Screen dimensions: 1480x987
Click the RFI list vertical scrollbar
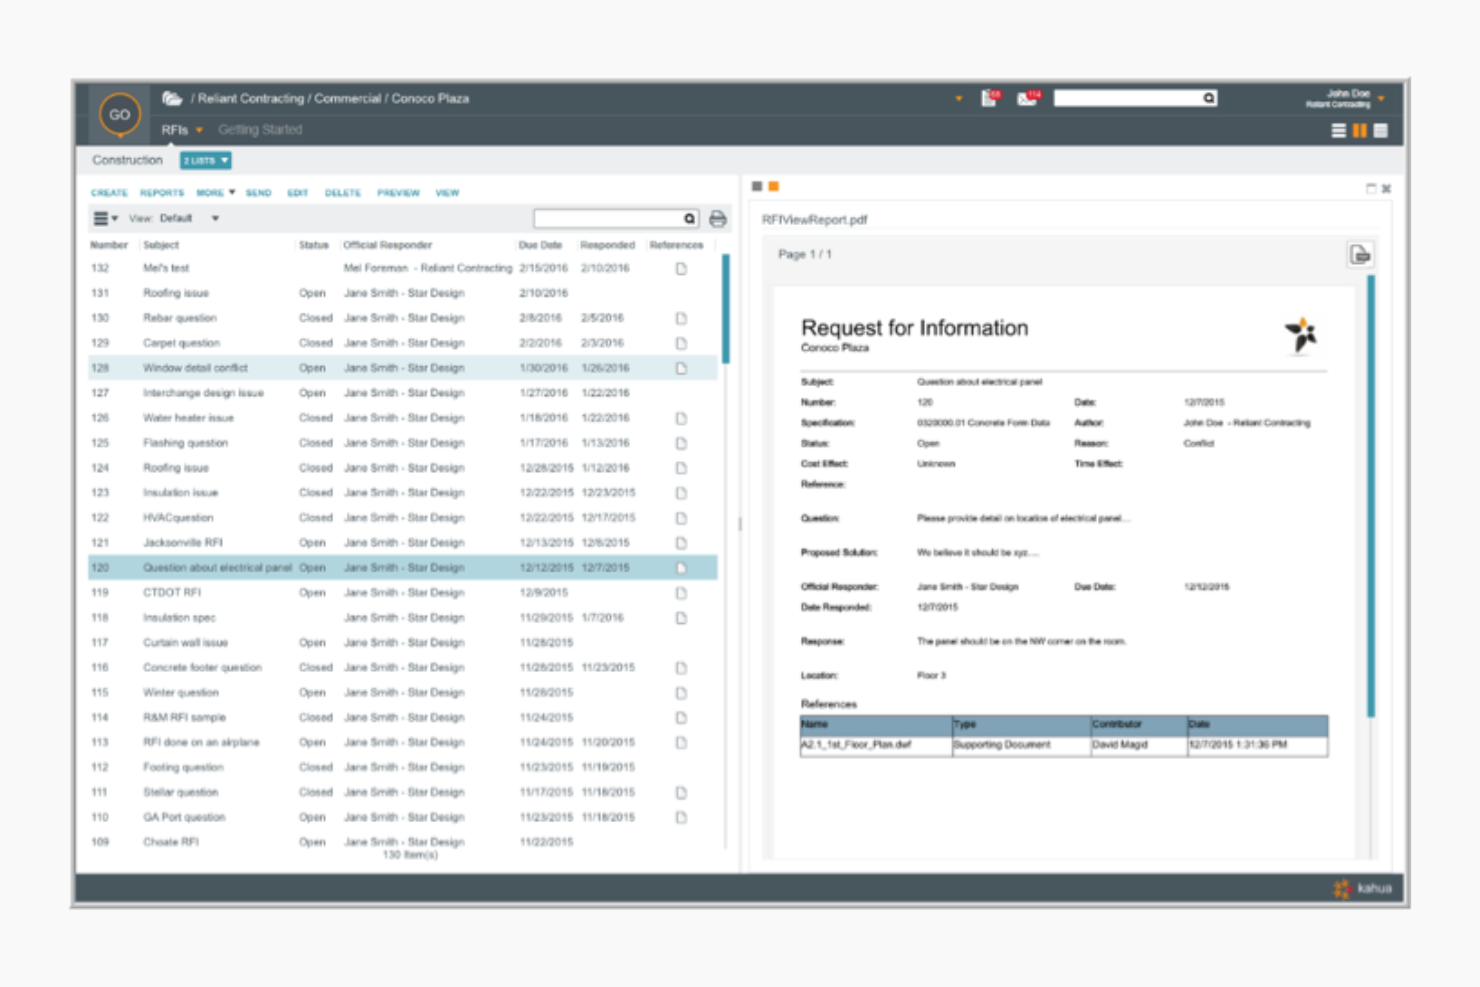pyautogui.click(x=726, y=309)
